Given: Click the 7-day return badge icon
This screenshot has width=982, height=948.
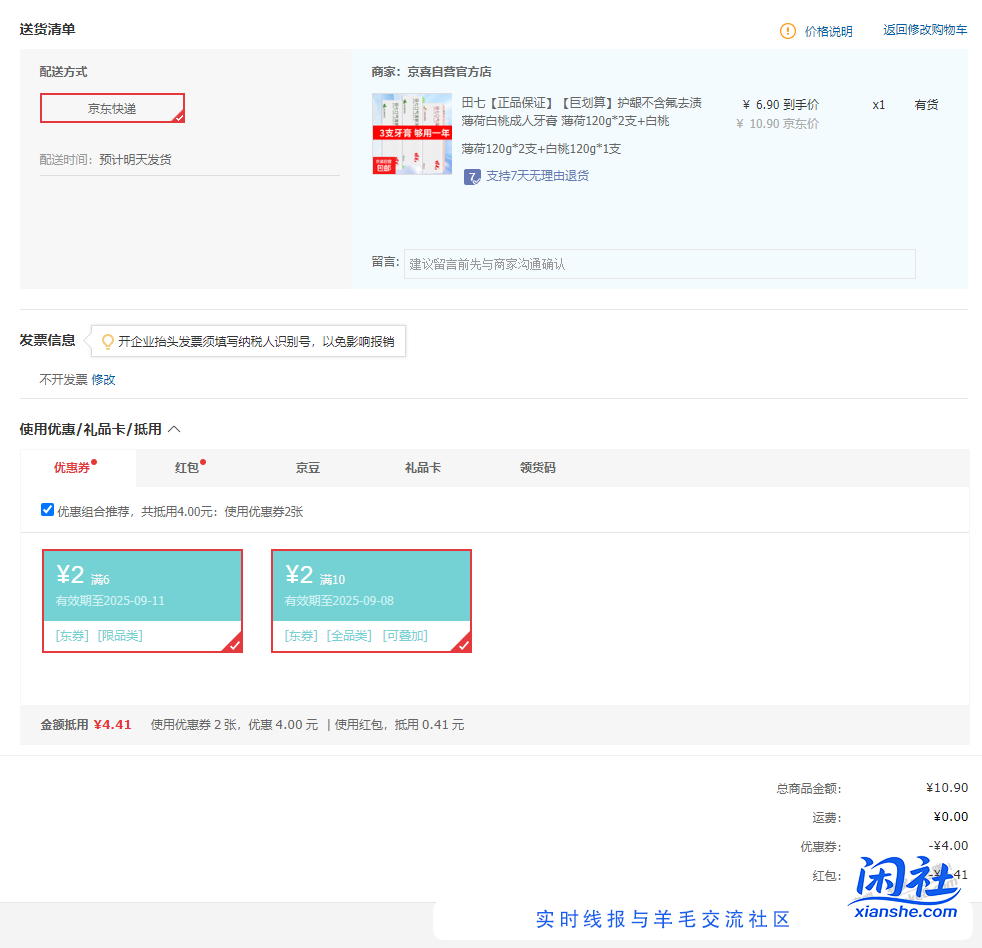Looking at the screenshot, I should 472,176.
